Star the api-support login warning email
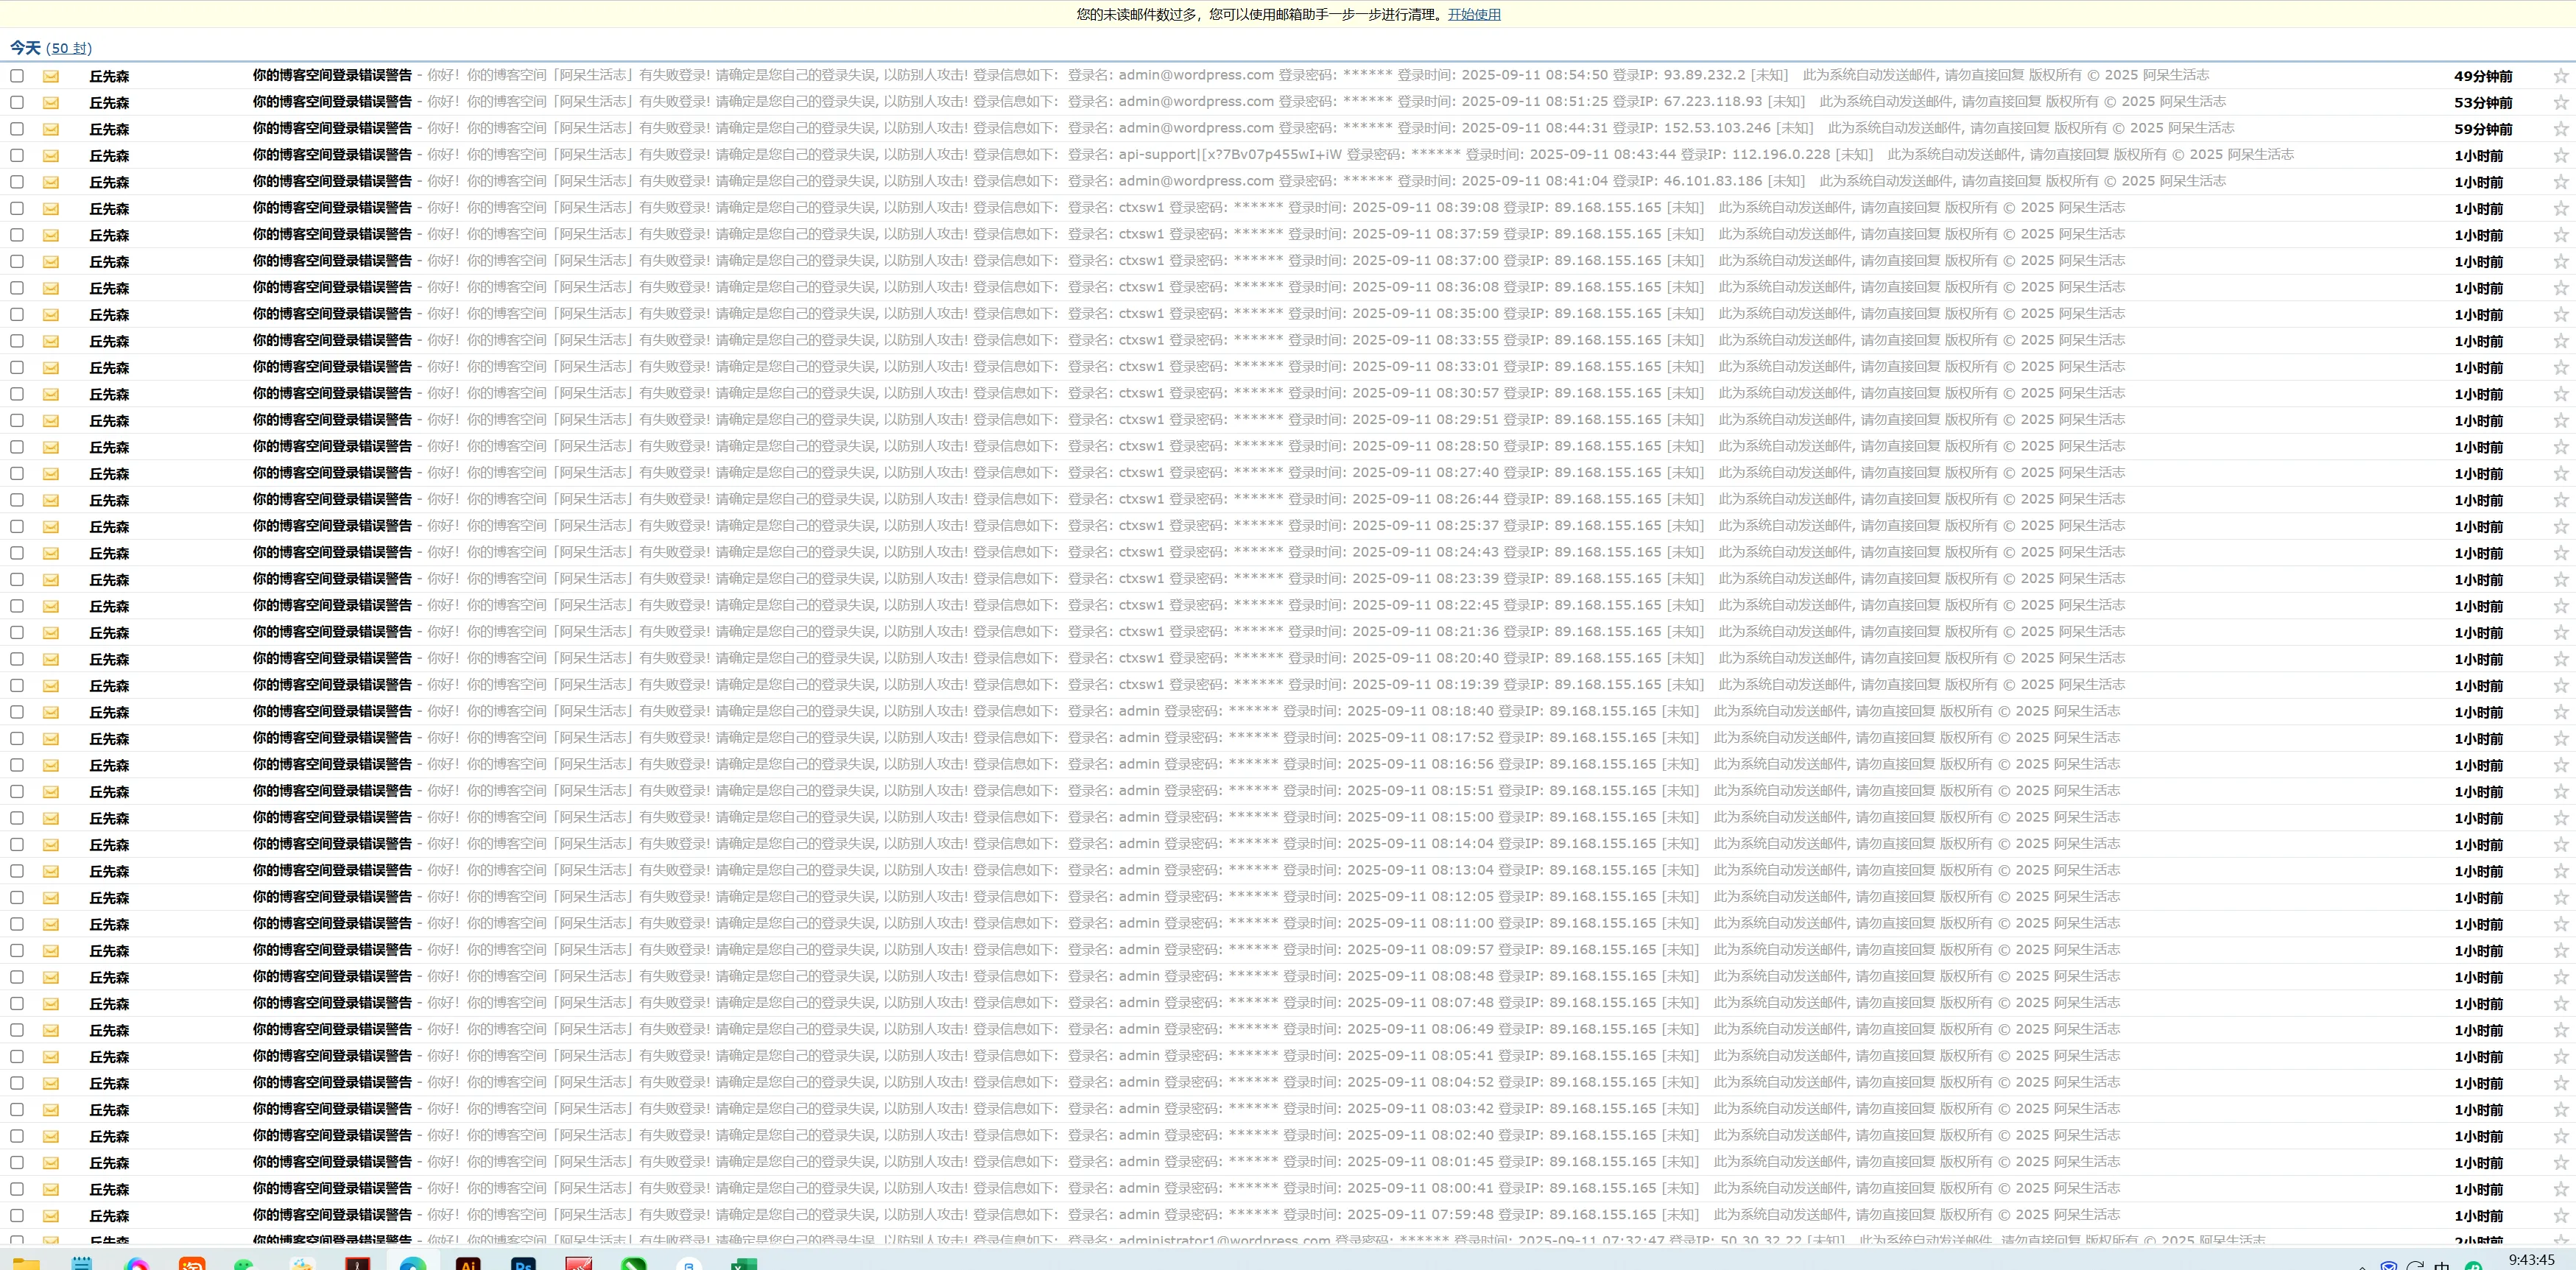The width and height of the screenshot is (2576, 1270). [x=2560, y=156]
